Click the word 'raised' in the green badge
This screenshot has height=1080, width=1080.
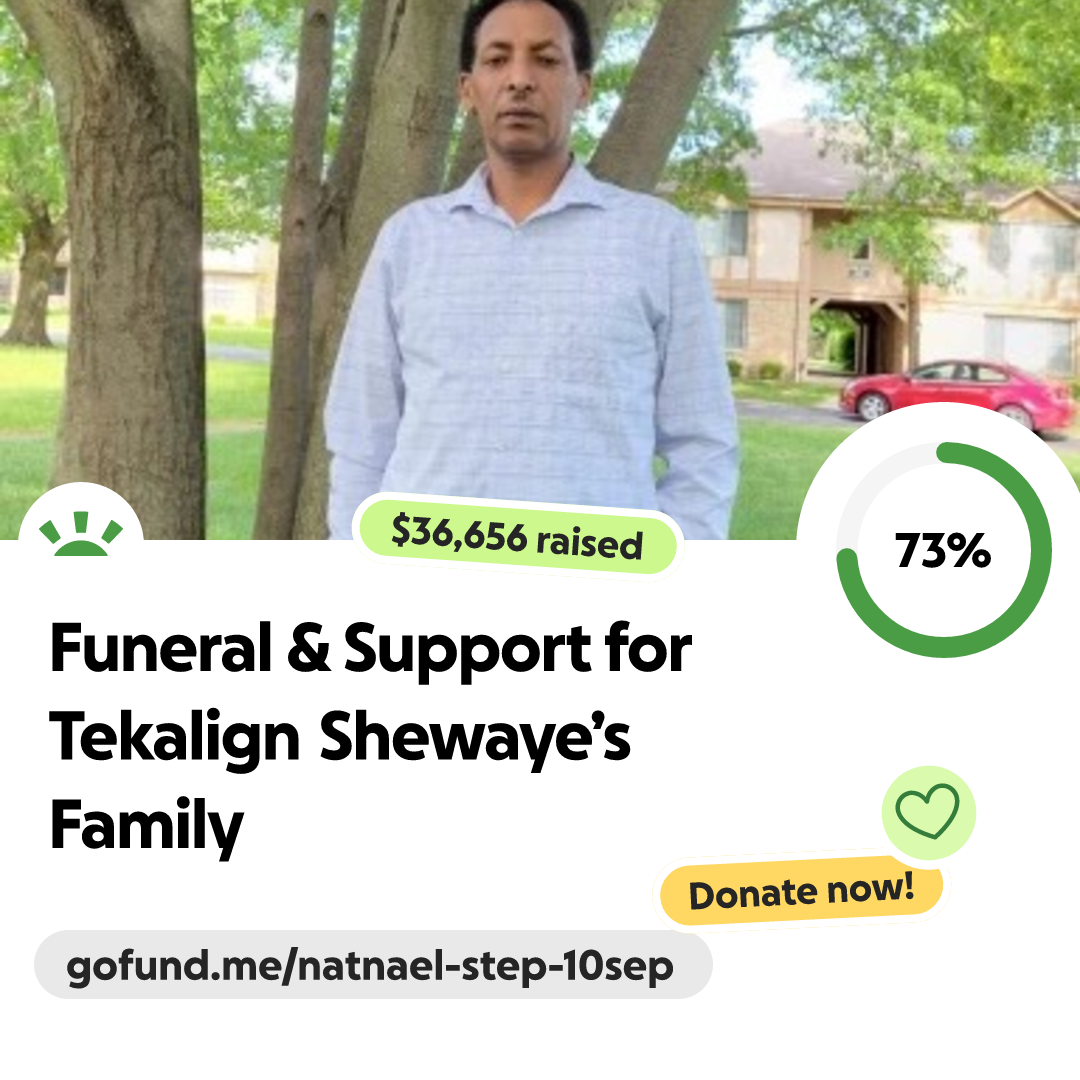tap(590, 543)
